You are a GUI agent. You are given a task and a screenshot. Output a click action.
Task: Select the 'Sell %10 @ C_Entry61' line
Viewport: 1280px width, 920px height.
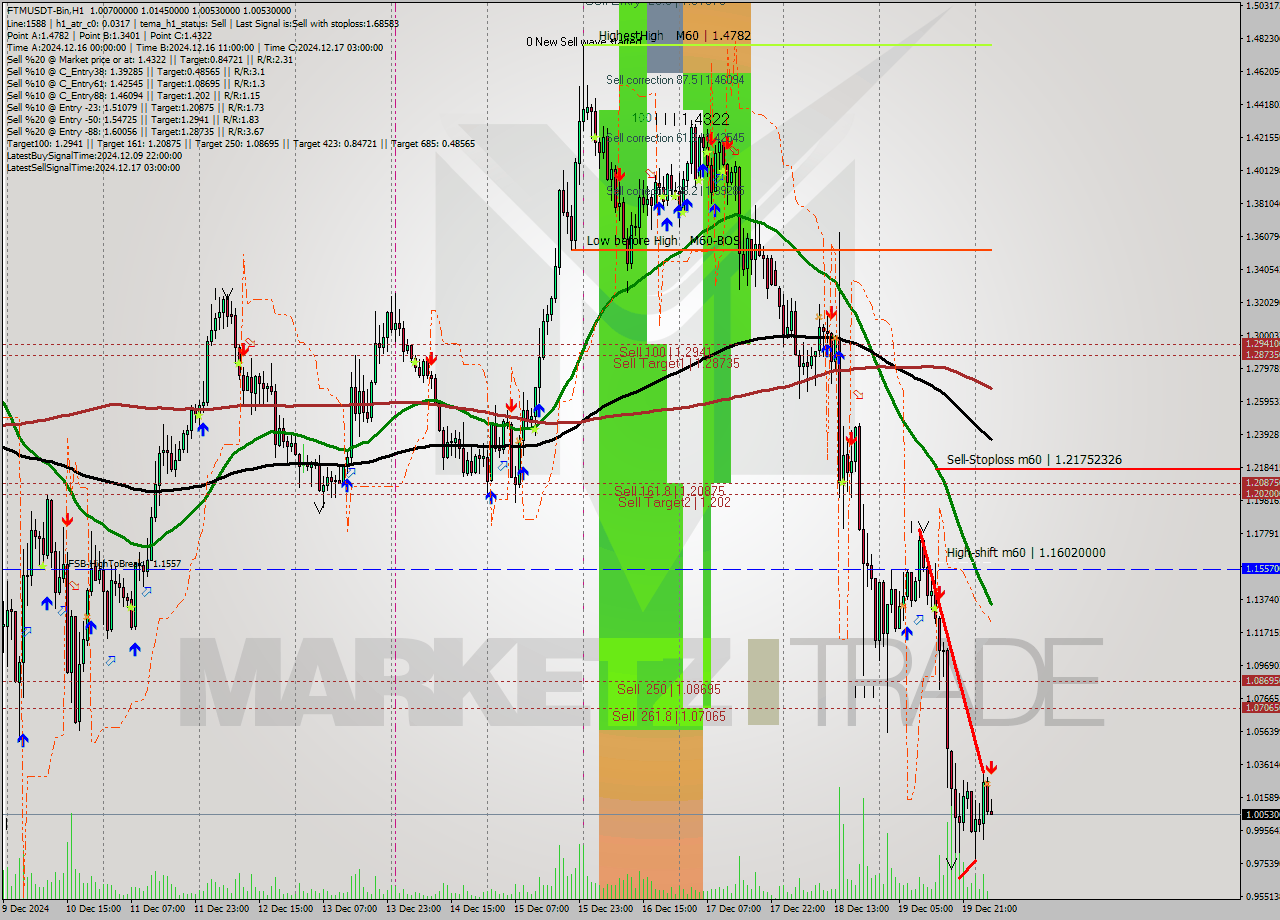click(x=135, y=83)
